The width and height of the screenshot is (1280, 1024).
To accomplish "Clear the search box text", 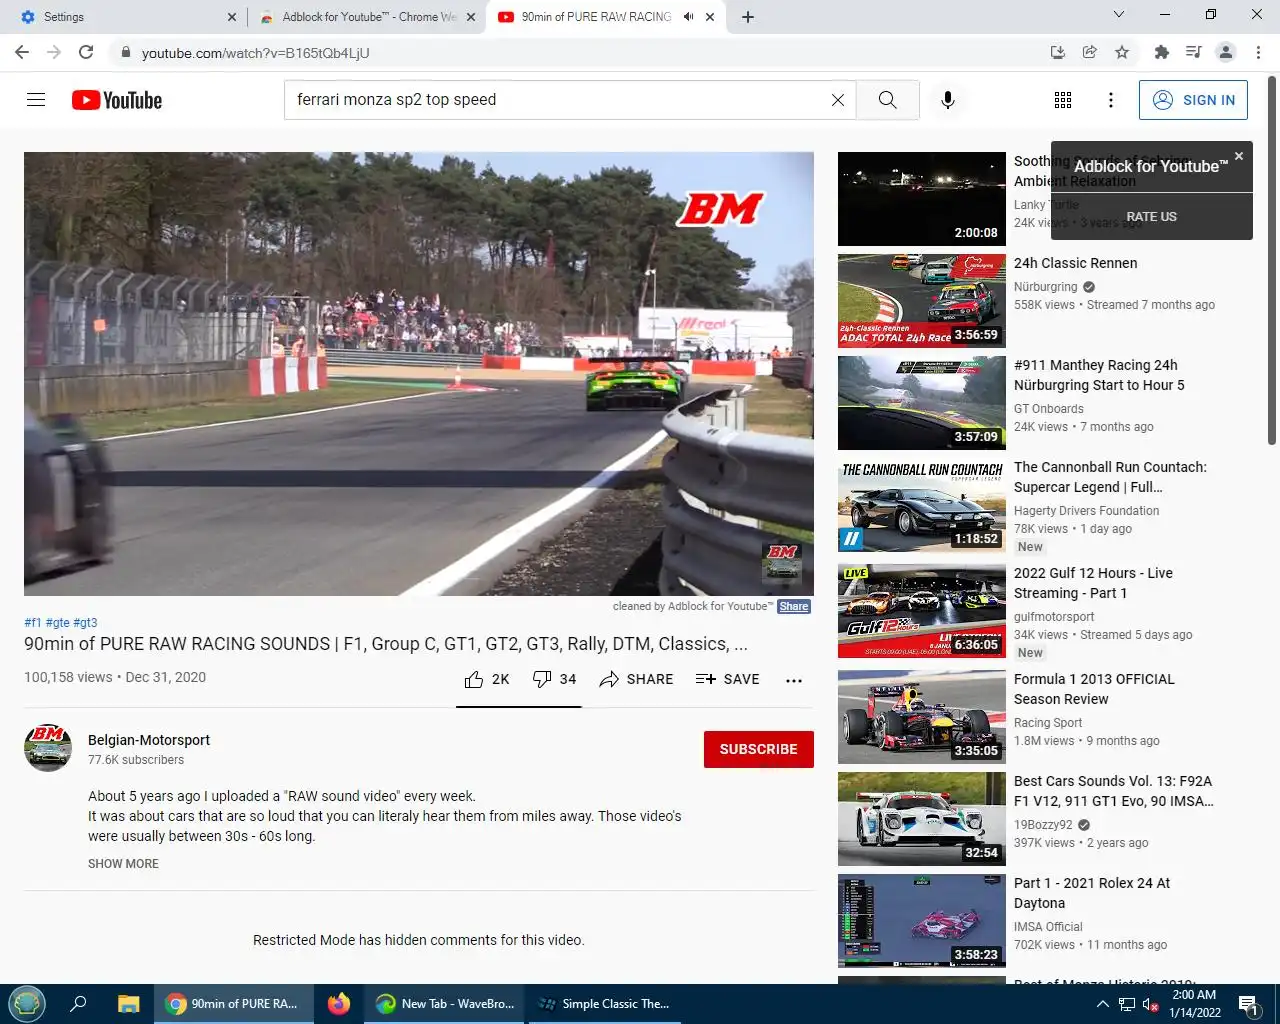I will [x=838, y=100].
